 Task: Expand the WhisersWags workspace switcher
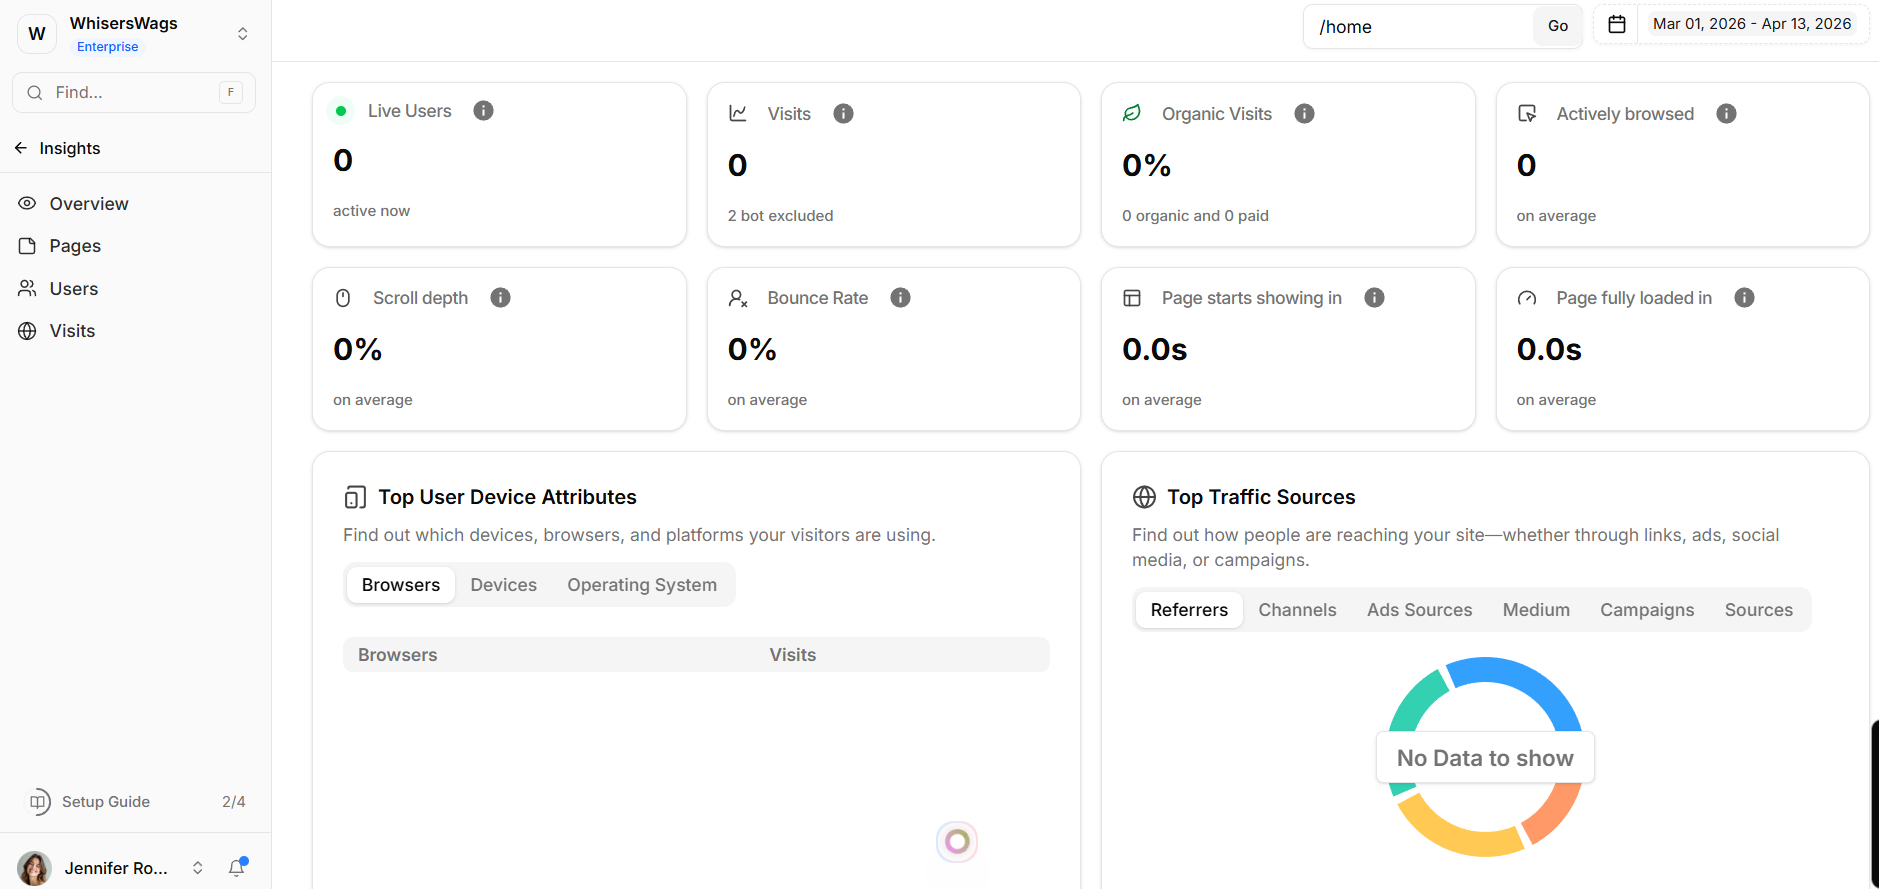coord(242,34)
